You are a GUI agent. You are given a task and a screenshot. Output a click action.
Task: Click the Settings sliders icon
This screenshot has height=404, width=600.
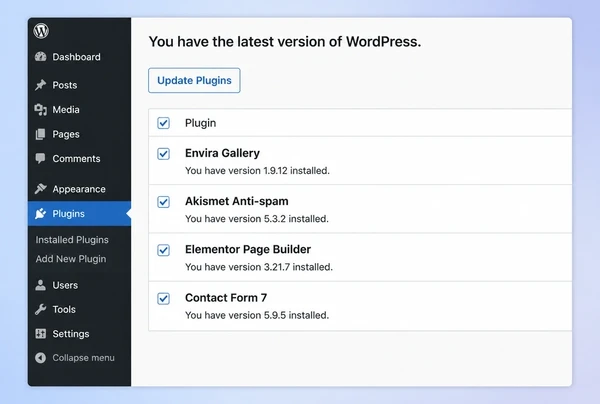pos(40,334)
